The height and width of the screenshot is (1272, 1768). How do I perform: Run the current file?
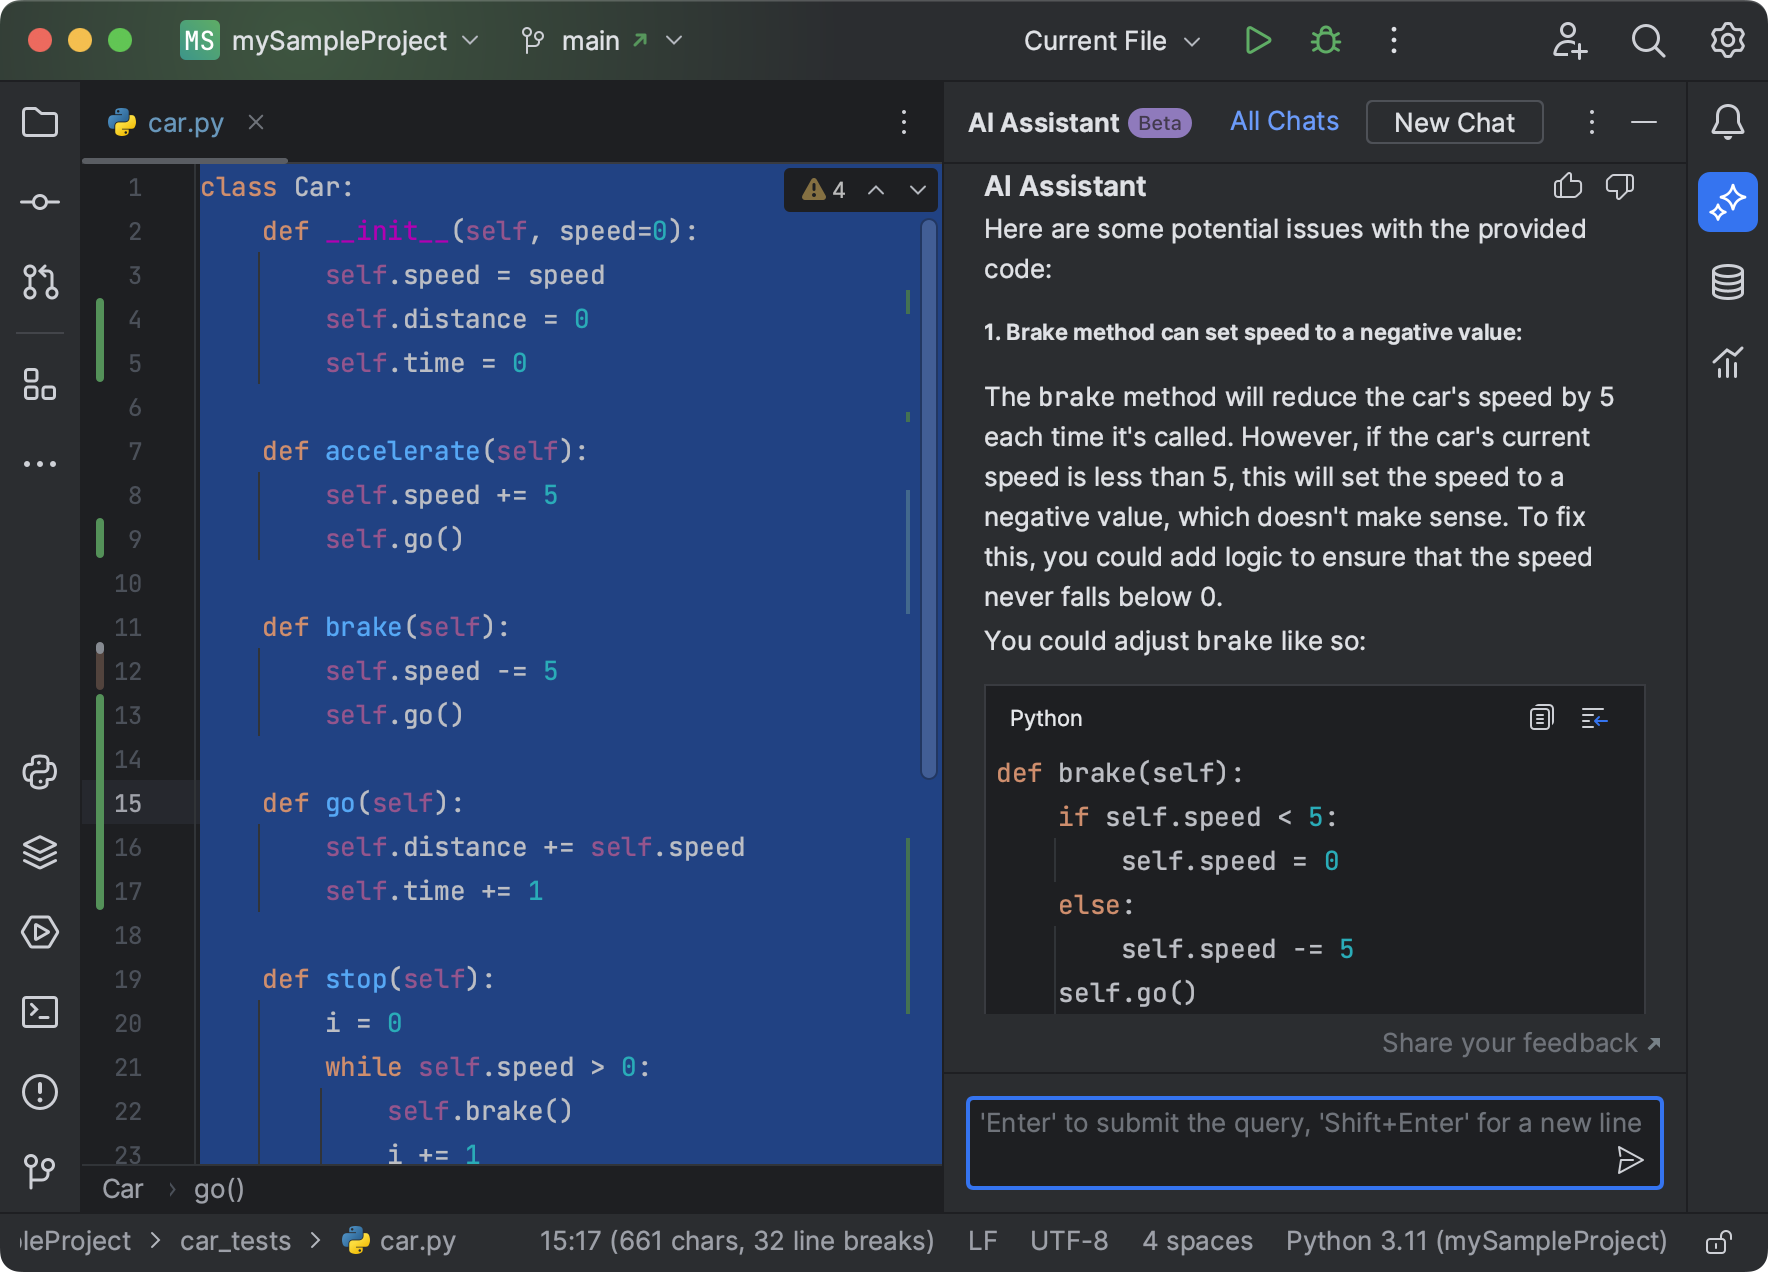click(1258, 40)
